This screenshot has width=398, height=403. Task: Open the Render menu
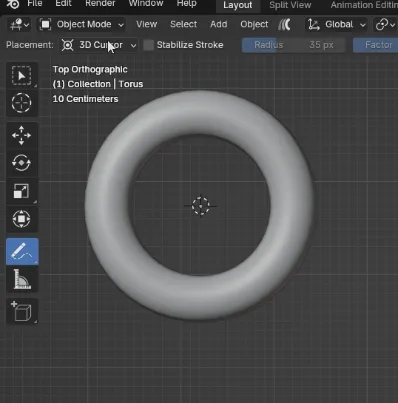tap(100, 4)
